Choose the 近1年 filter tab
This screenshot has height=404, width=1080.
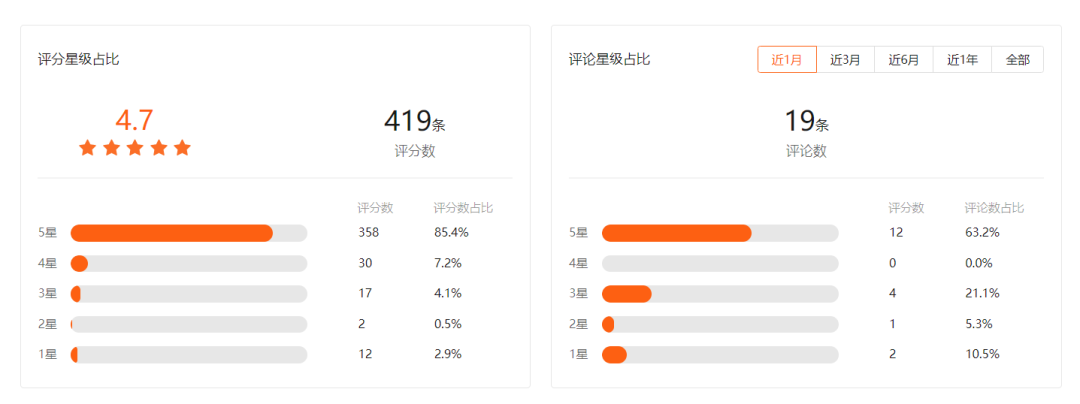coord(962,59)
